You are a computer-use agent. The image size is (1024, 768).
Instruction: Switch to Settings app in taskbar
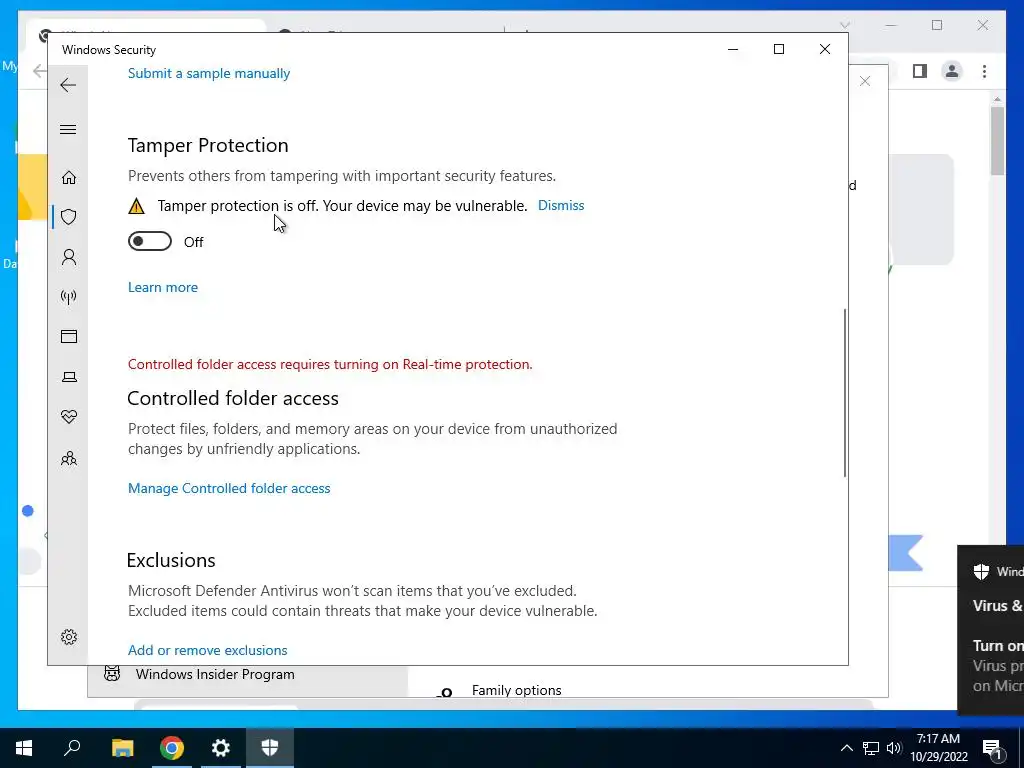tap(221, 748)
